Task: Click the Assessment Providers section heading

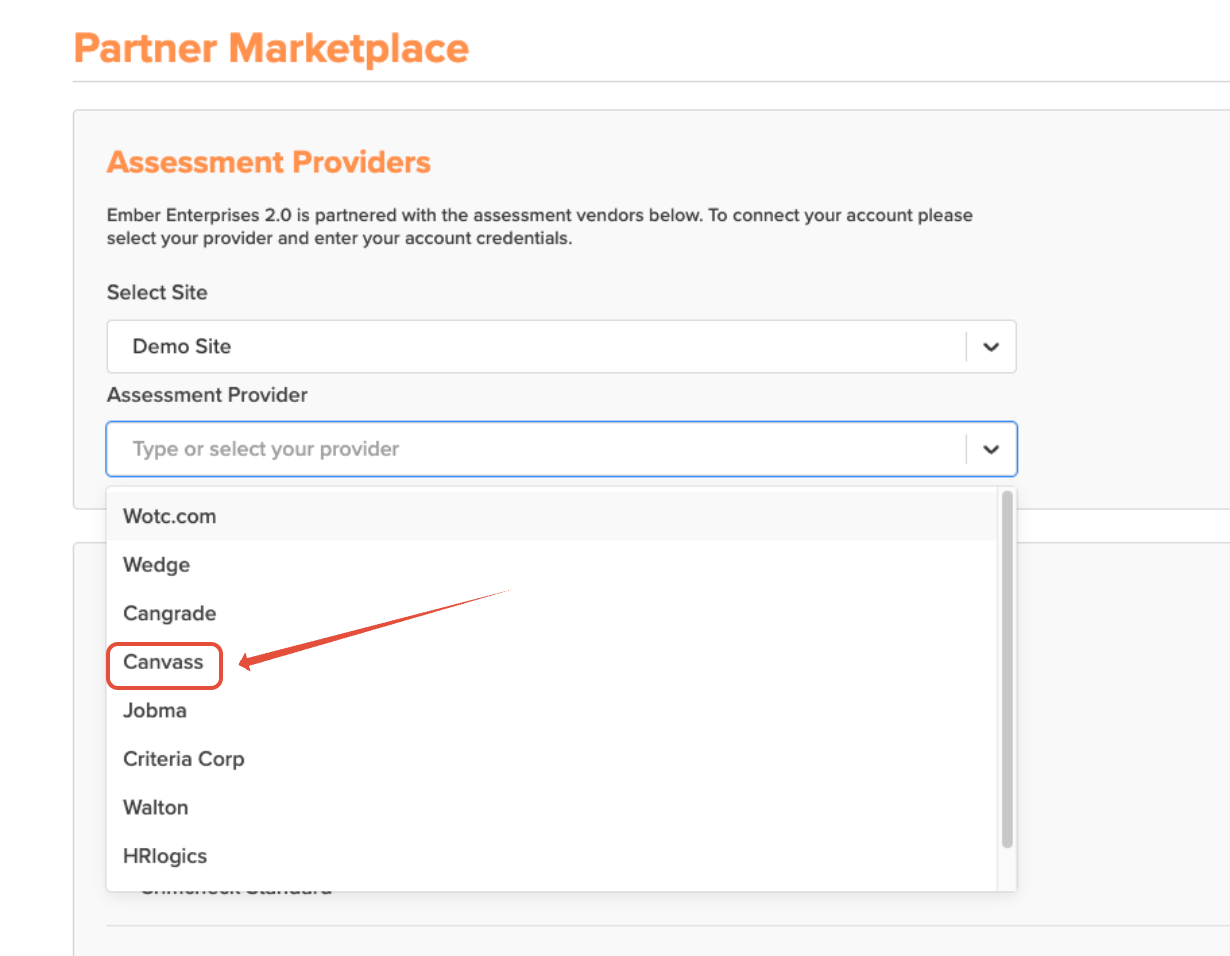Action: click(269, 162)
